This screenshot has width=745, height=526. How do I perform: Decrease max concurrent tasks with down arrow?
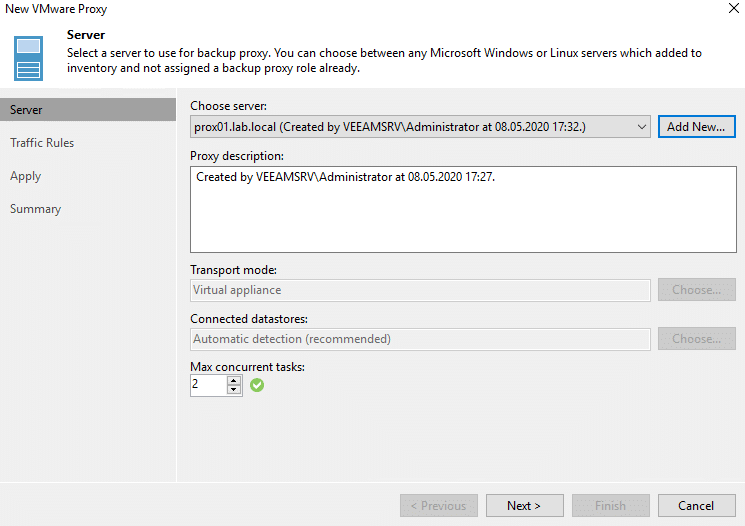(x=234, y=390)
